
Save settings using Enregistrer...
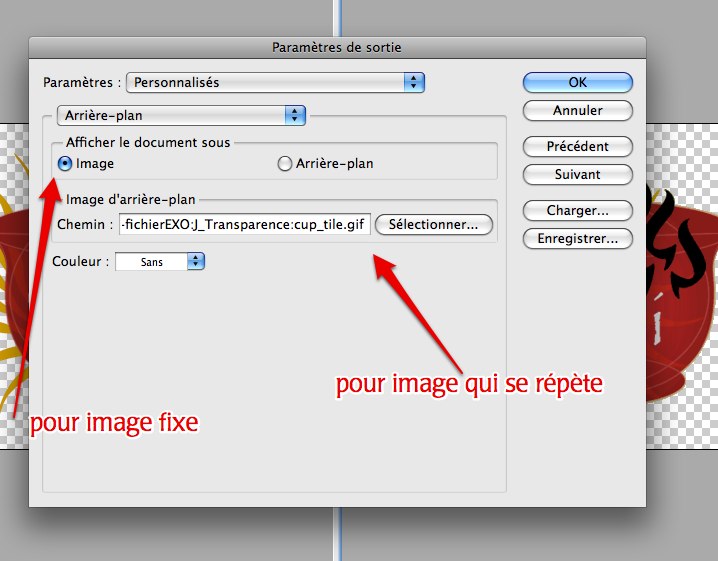(577, 239)
